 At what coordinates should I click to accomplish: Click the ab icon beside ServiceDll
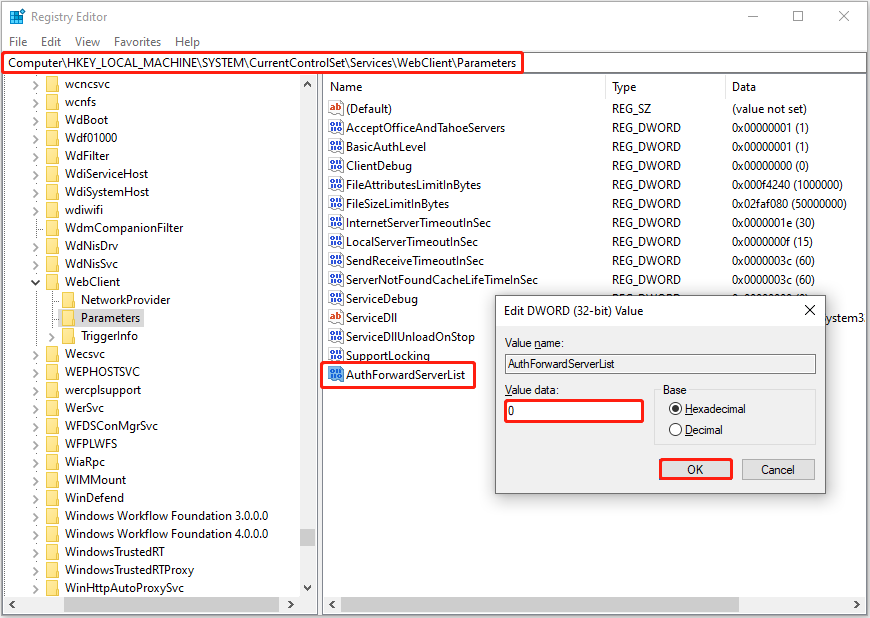click(336, 317)
